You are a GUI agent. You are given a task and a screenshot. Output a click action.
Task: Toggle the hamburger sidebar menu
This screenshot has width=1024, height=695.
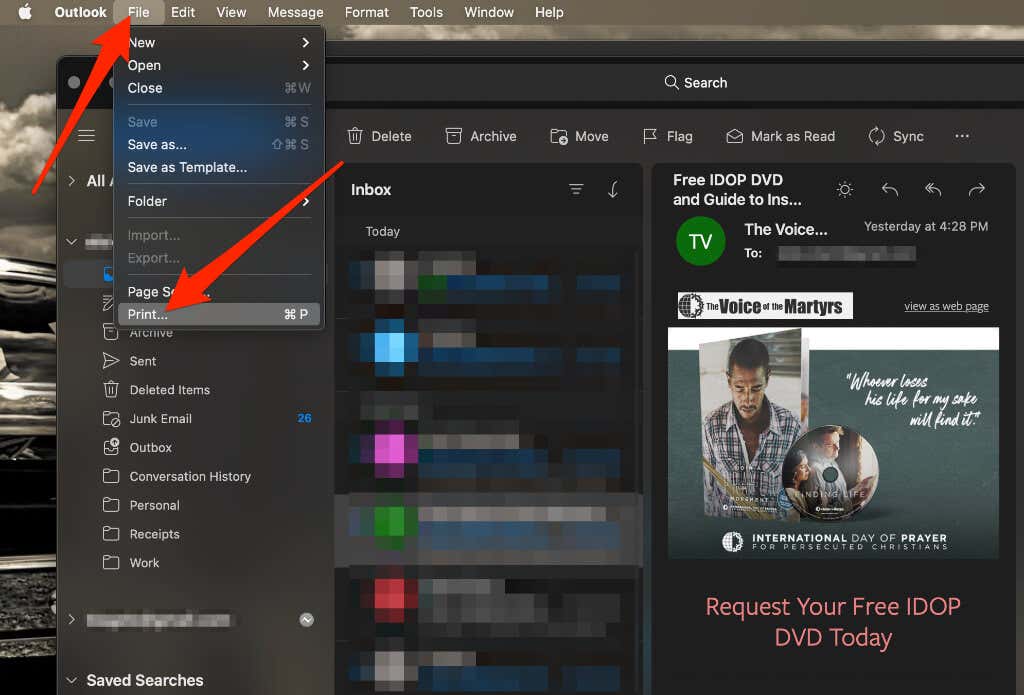[x=87, y=136]
